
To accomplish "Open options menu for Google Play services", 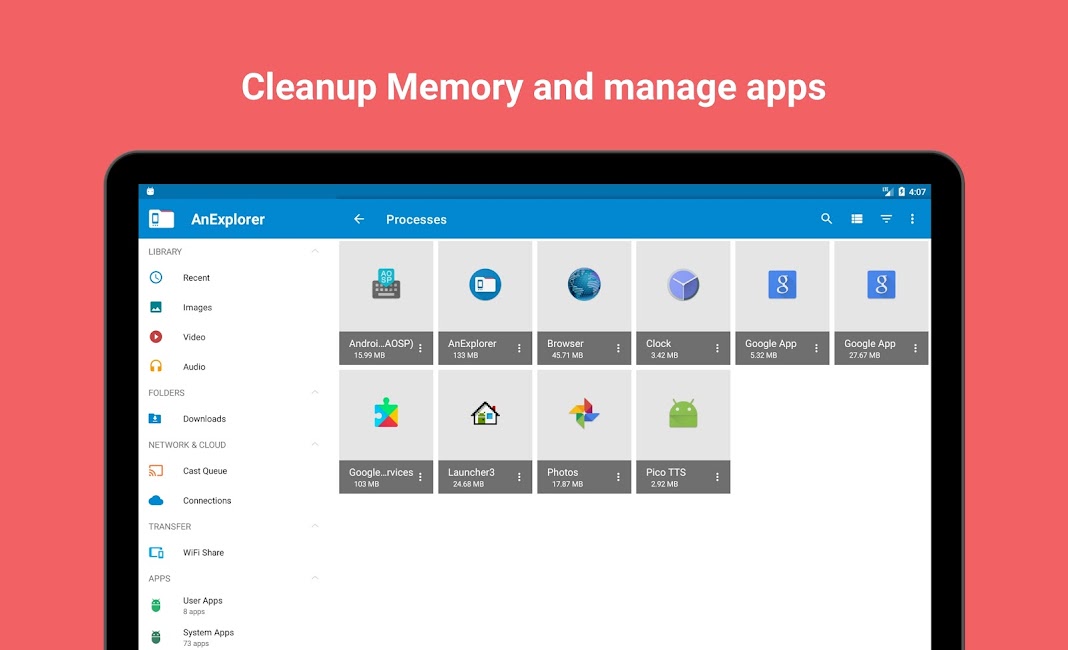I will click(420, 477).
